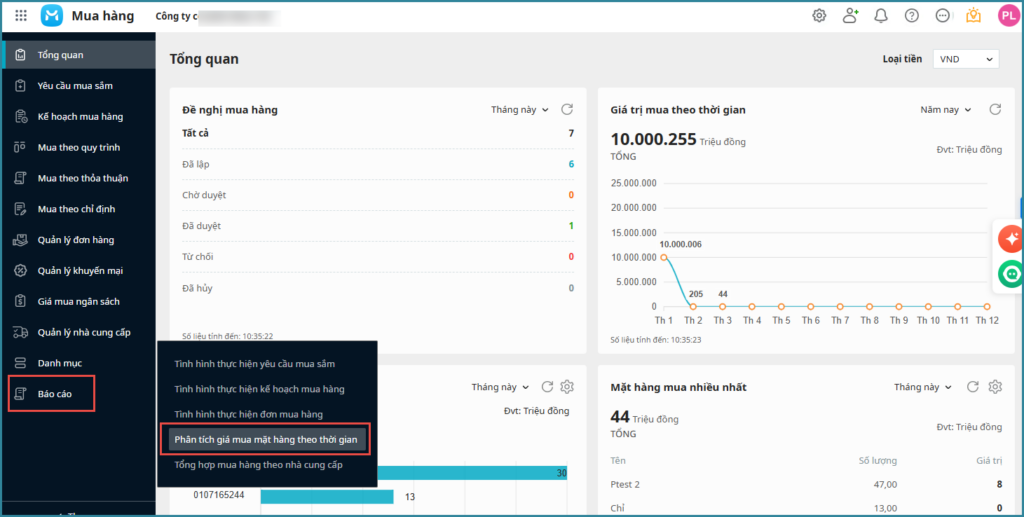Image resolution: width=1024 pixels, height=517 pixels.
Task: Select Phân tích giá mua mặt hàng theo thời gian
Action: (x=266, y=439)
